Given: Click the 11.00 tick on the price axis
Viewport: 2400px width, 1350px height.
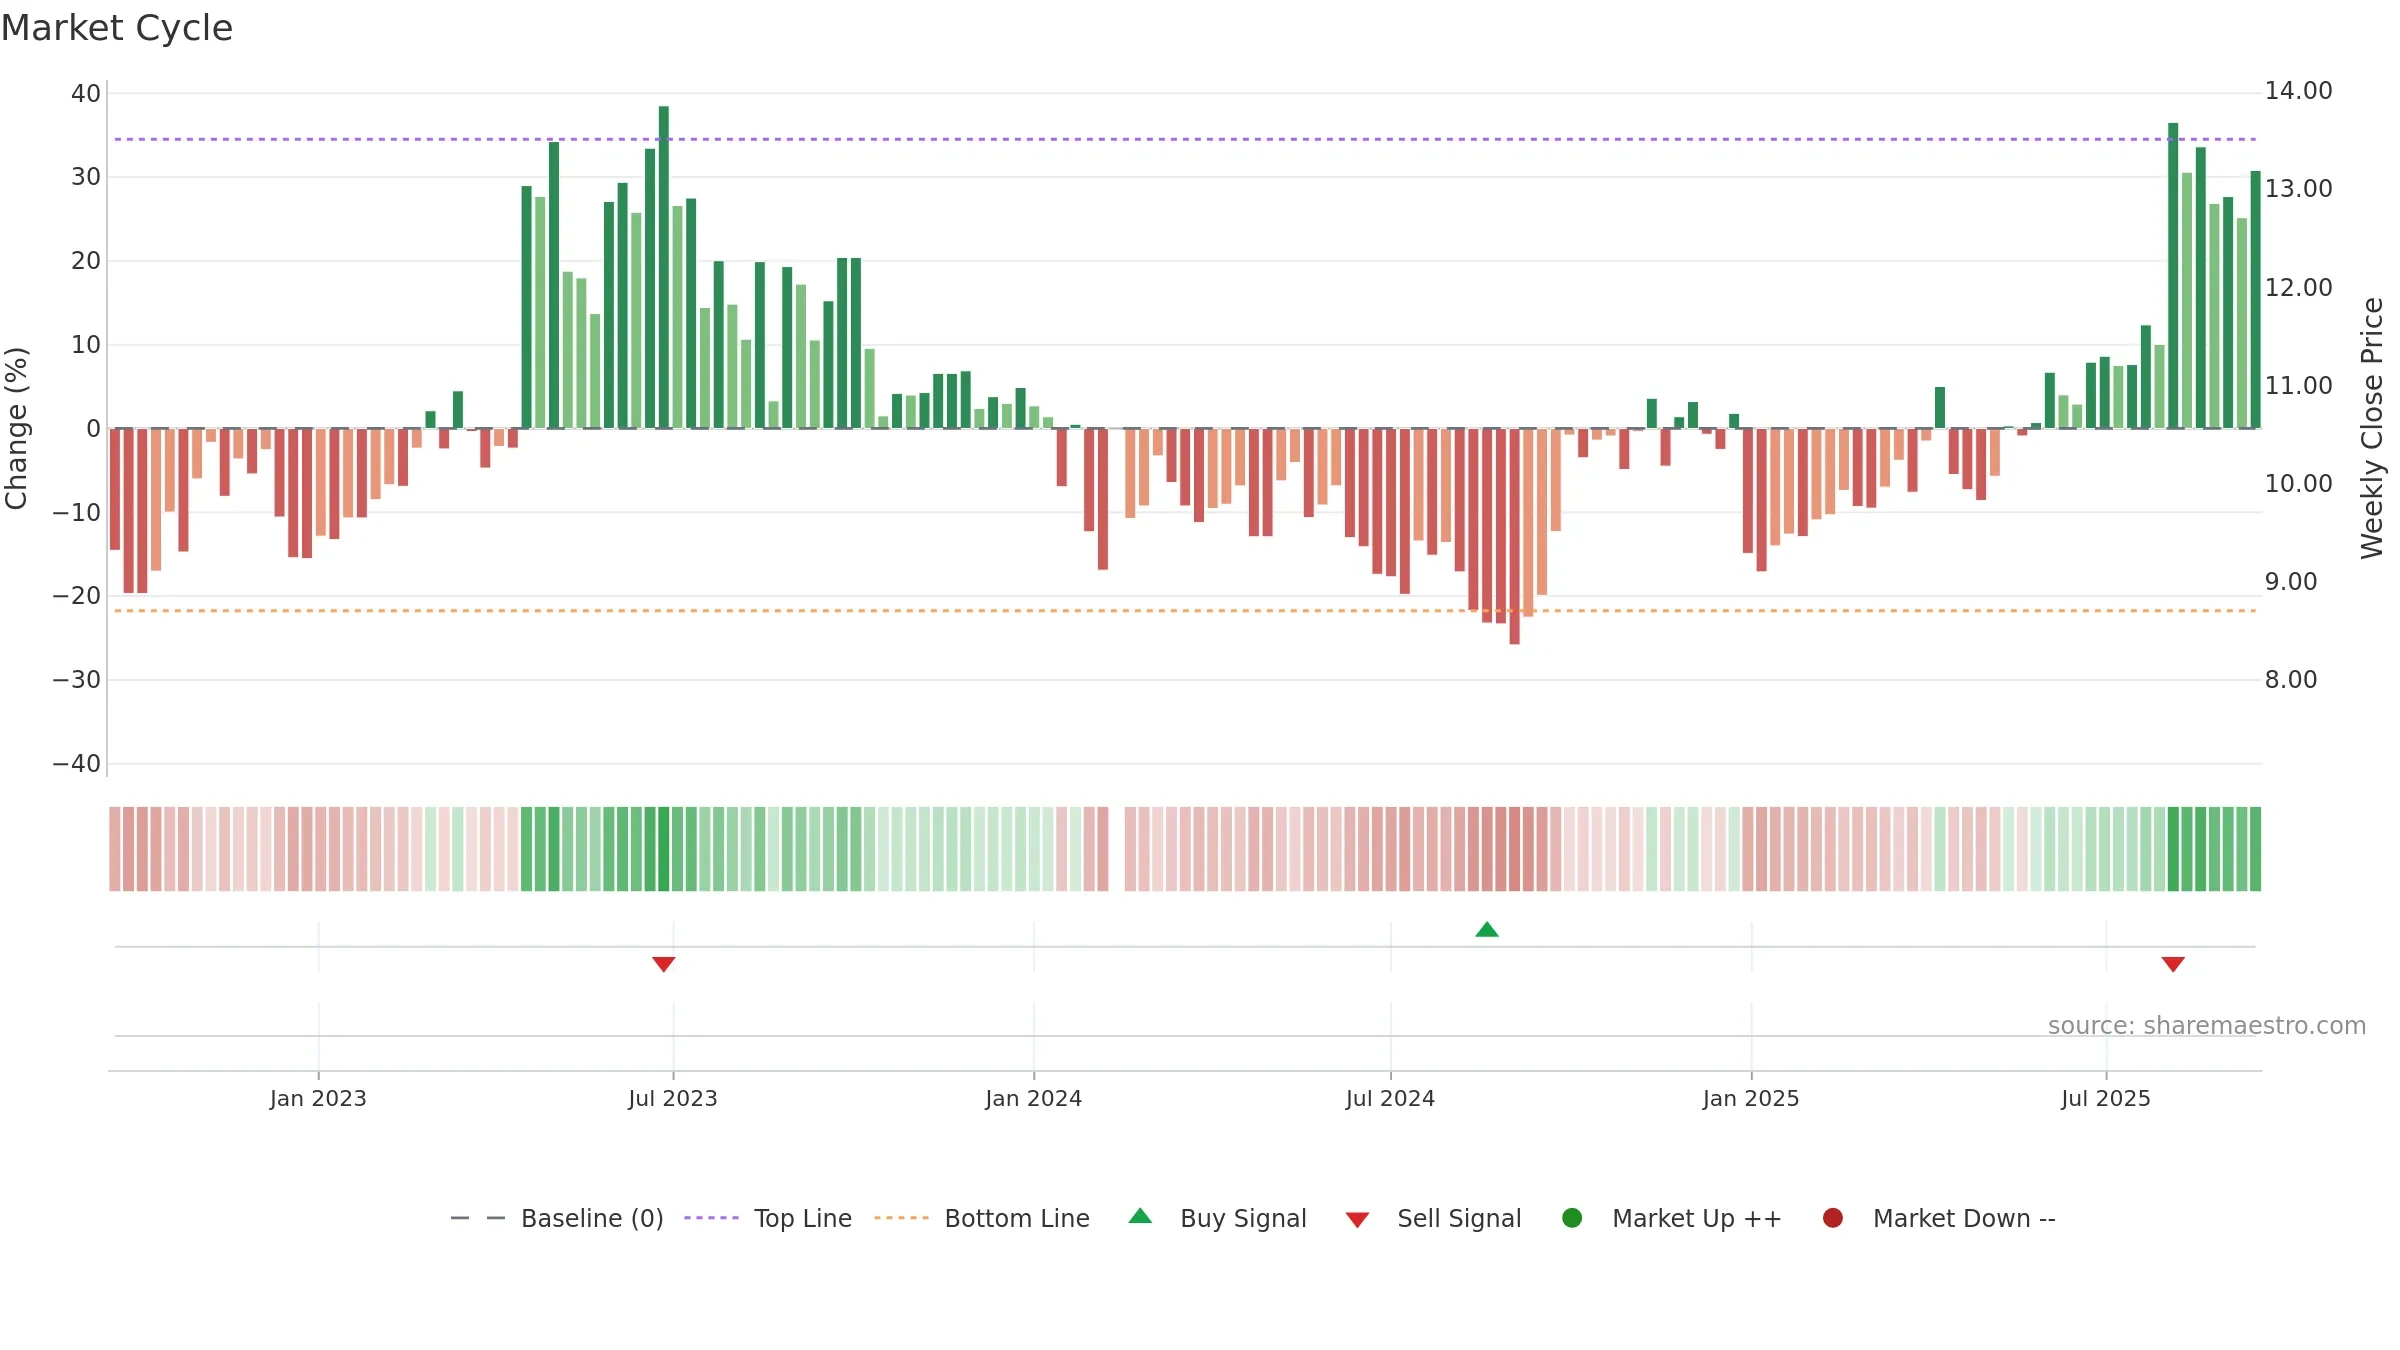Looking at the screenshot, I should coord(2299,386).
